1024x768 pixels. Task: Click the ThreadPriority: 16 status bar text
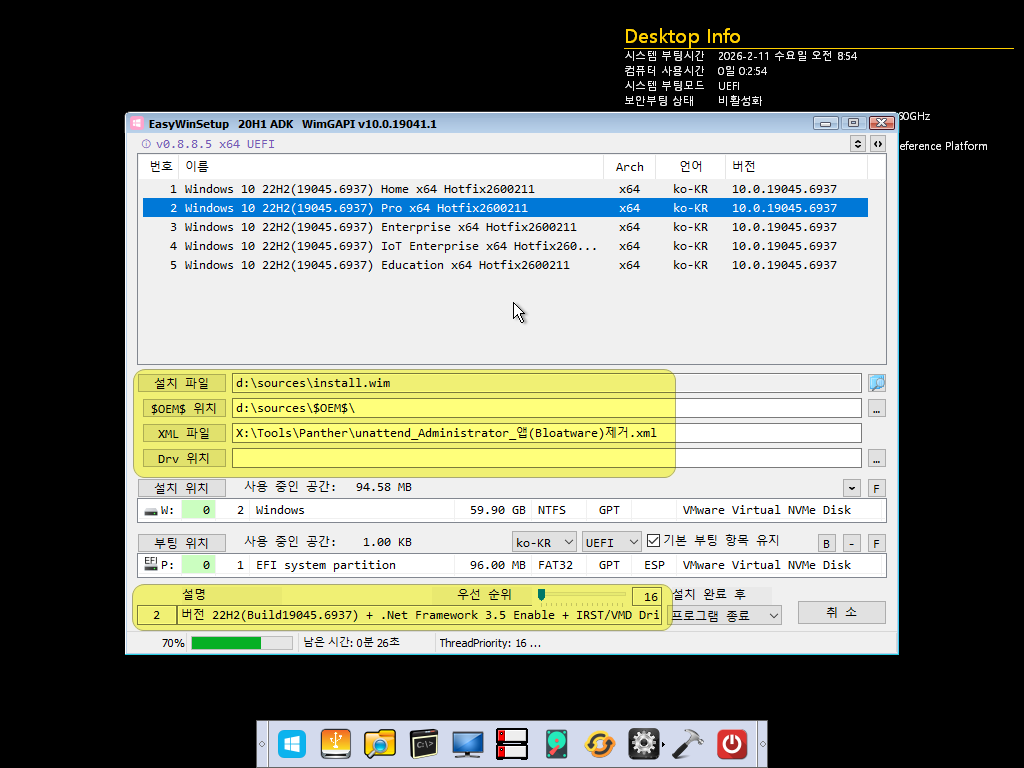(x=490, y=643)
